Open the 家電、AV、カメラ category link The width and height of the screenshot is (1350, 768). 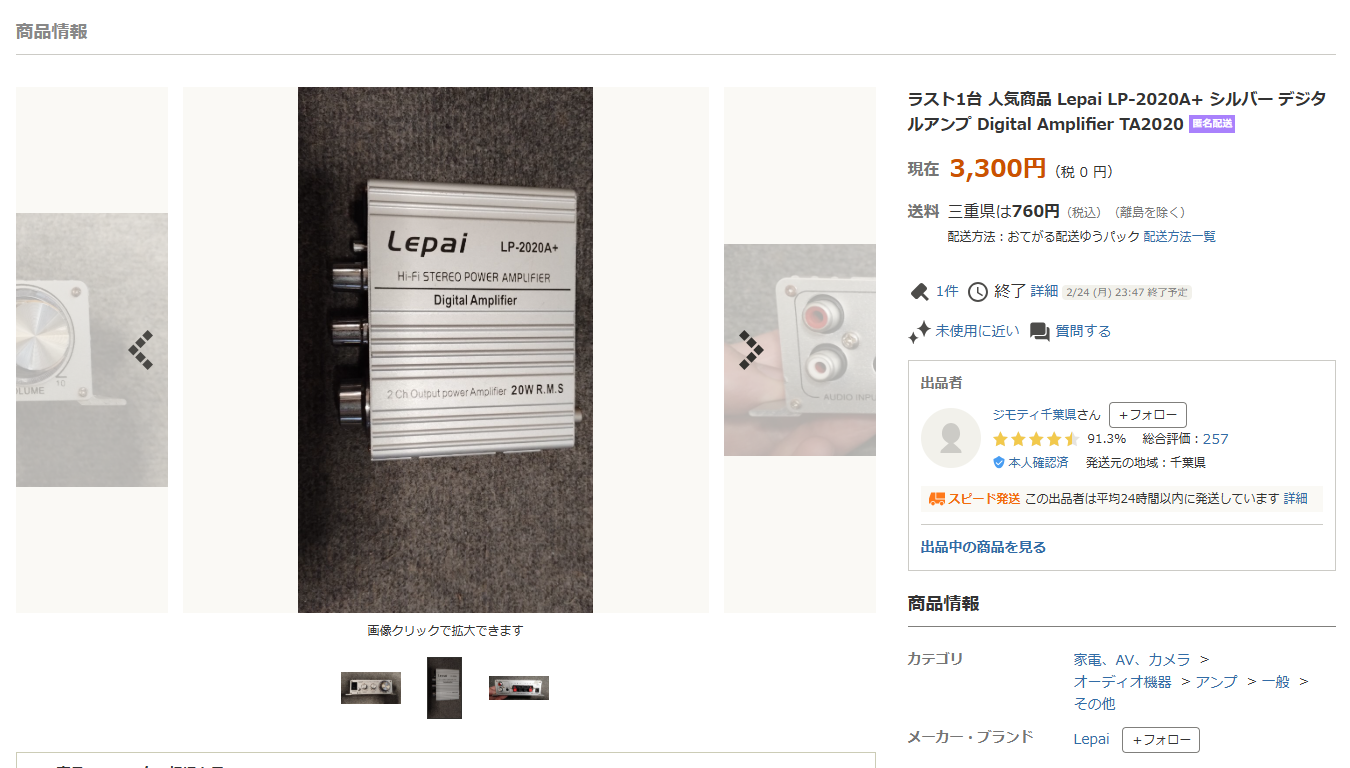(x=1132, y=660)
